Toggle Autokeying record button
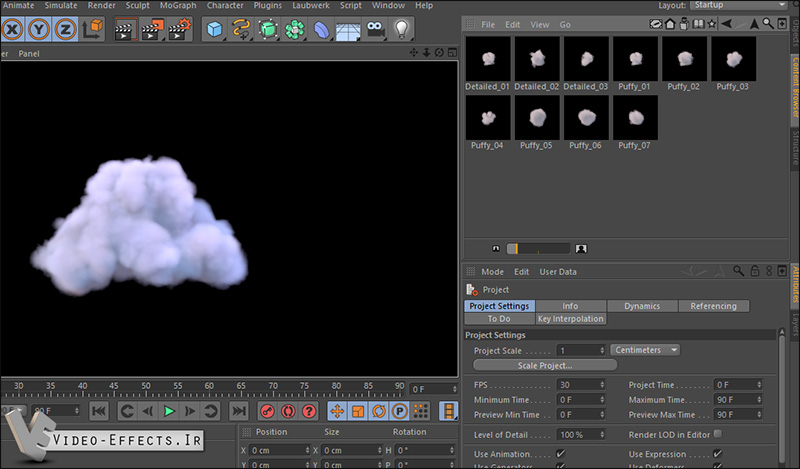Screen dimensions: 800x469 (x=288, y=411)
